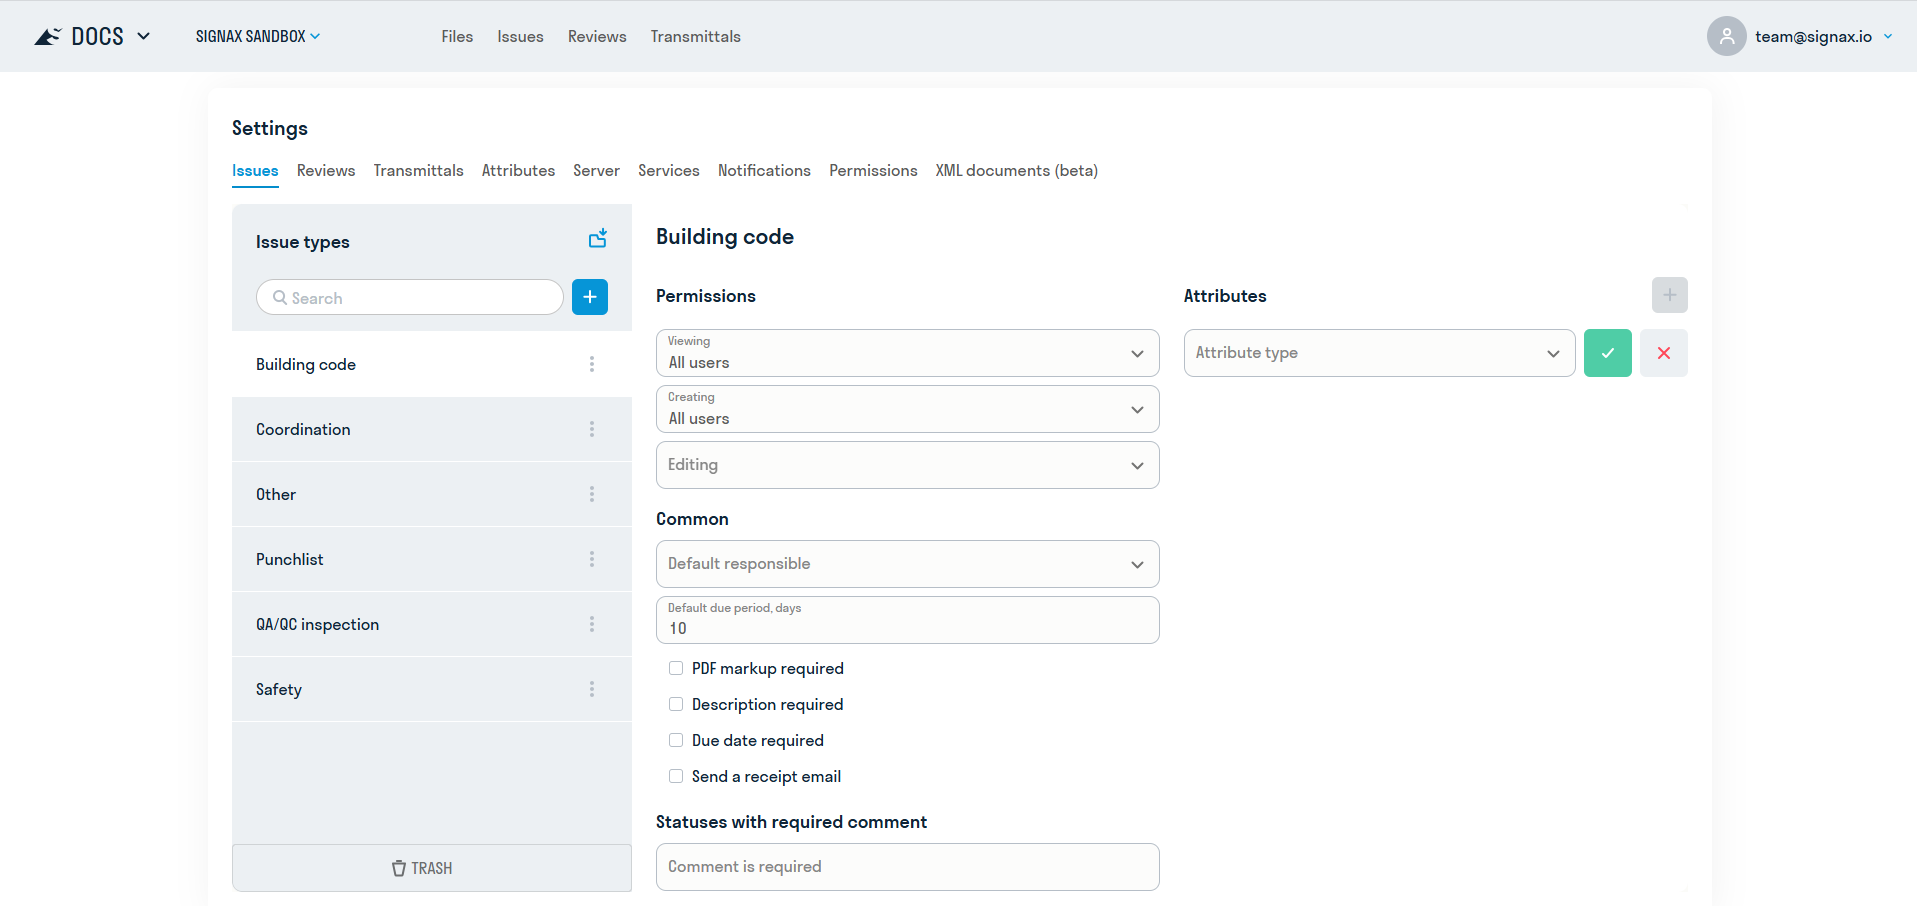Click the DOCS logo icon
The image size is (1917, 906).
[x=47, y=37]
